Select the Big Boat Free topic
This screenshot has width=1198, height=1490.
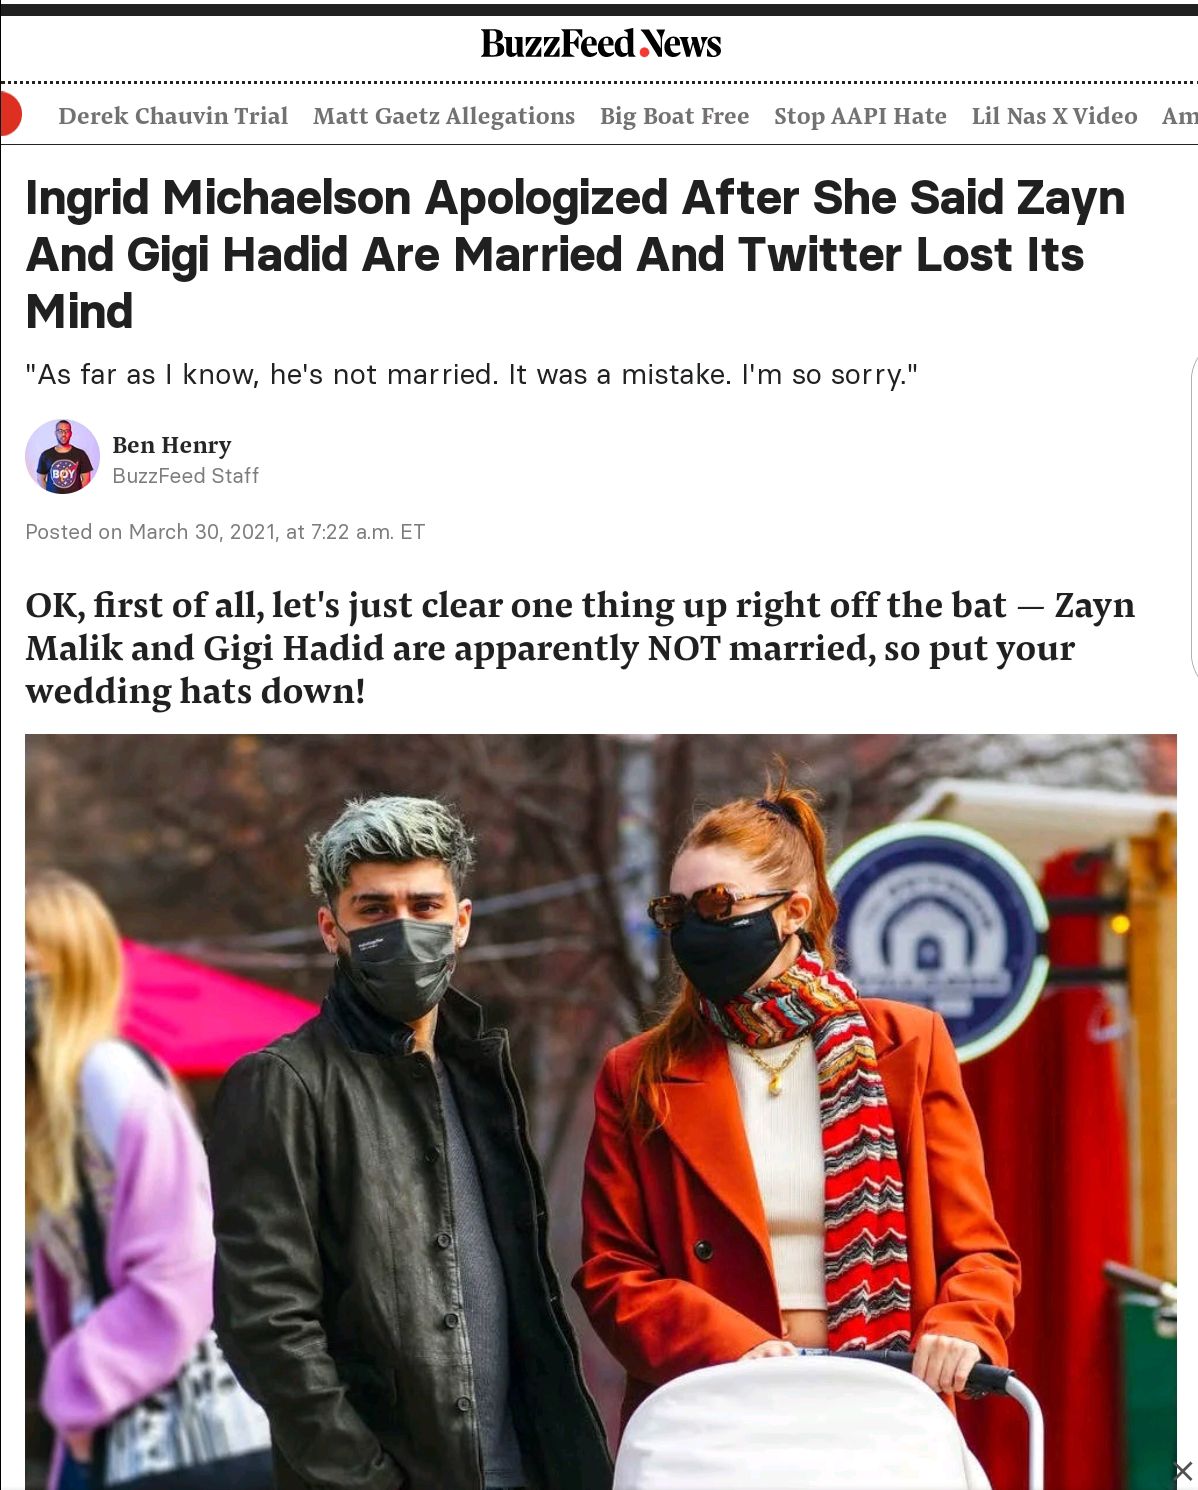point(674,116)
